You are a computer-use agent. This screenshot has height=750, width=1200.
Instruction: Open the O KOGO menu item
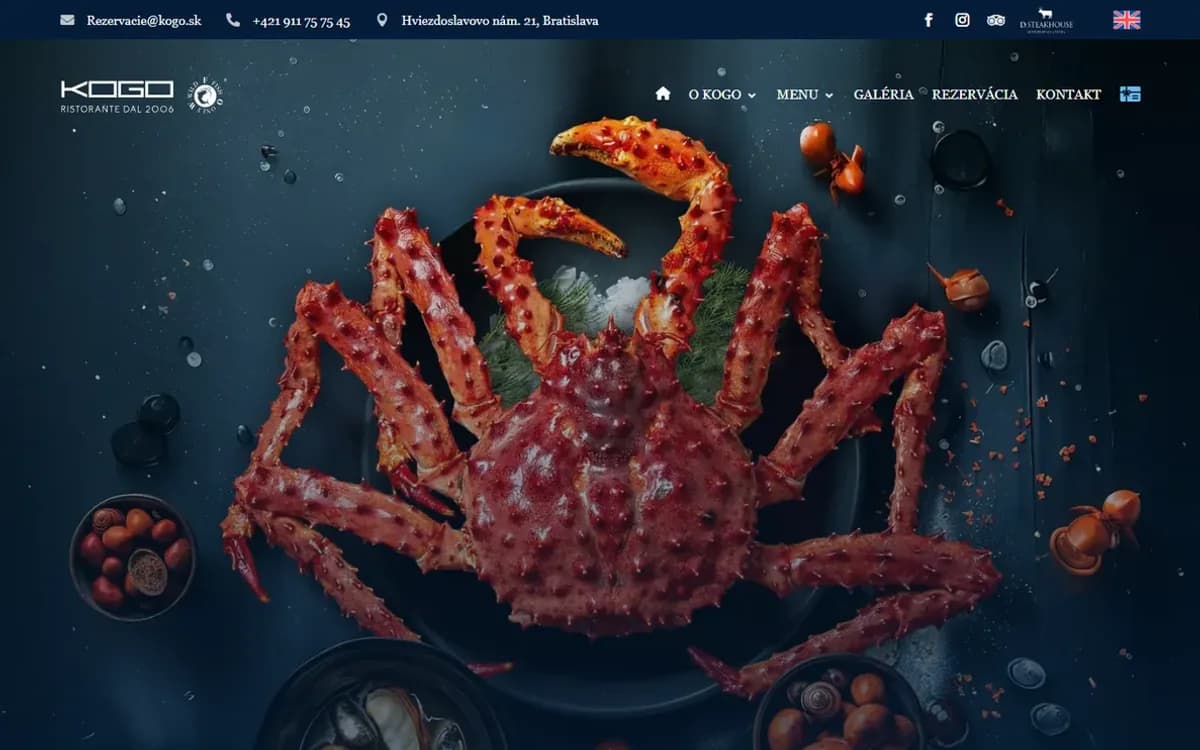tap(715, 94)
